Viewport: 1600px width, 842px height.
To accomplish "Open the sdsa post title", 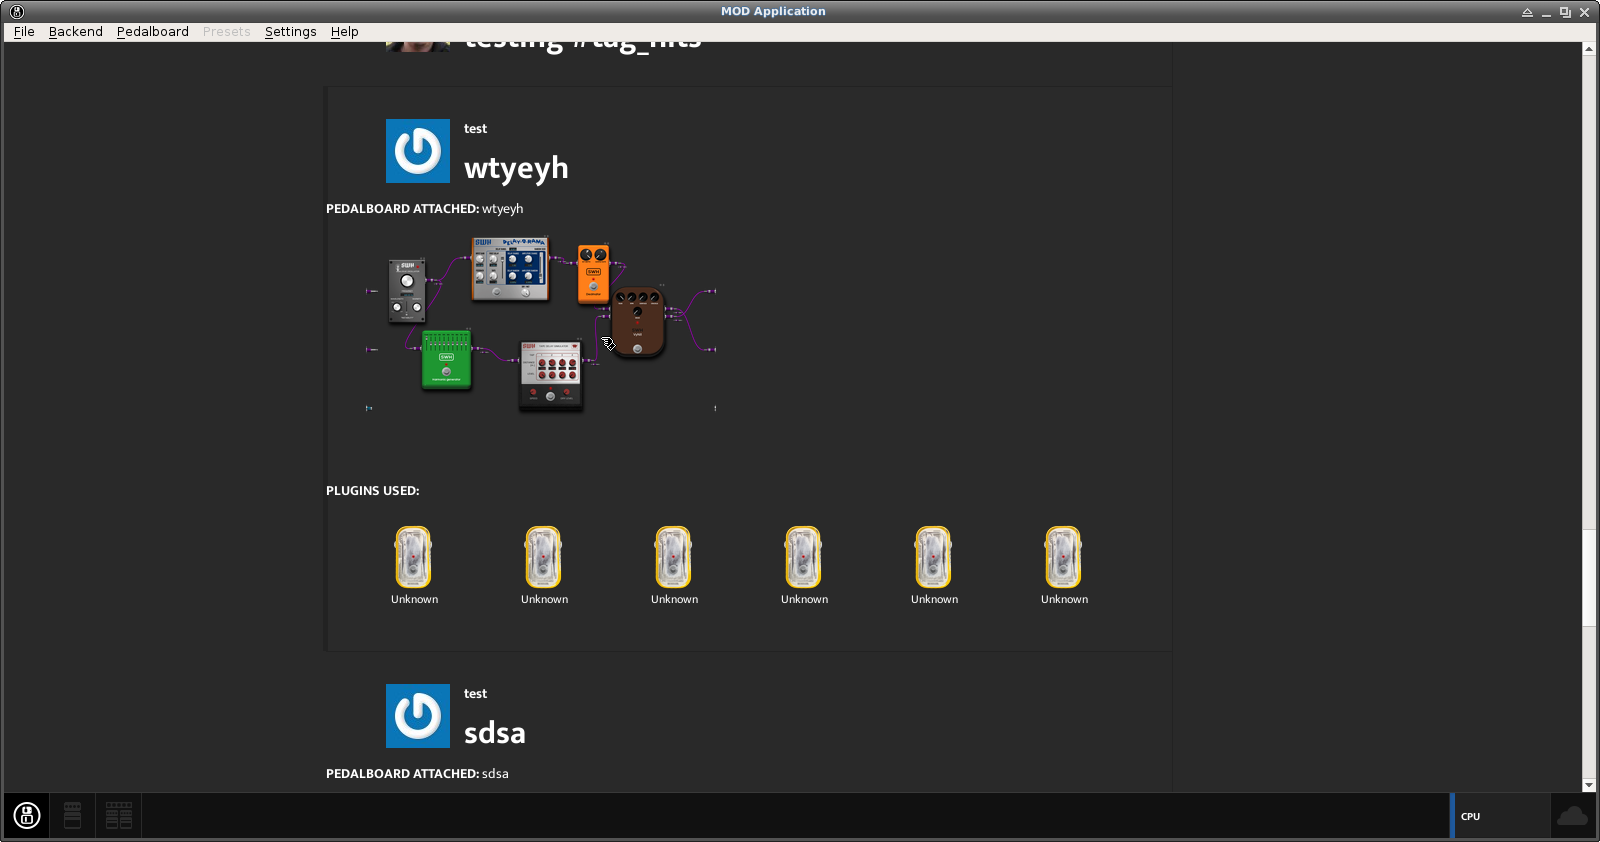I will (x=495, y=733).
